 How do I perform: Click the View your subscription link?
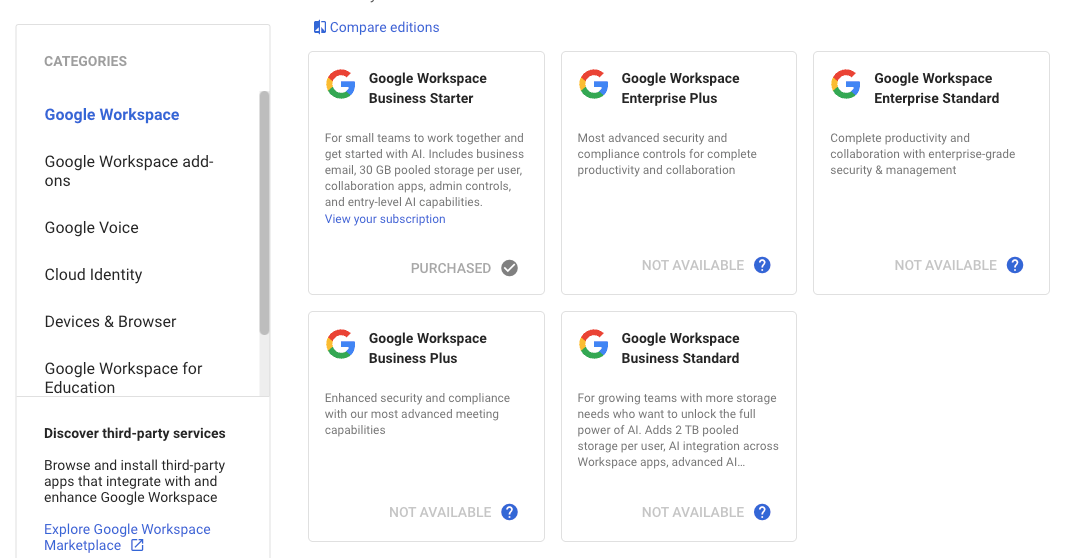385,219
